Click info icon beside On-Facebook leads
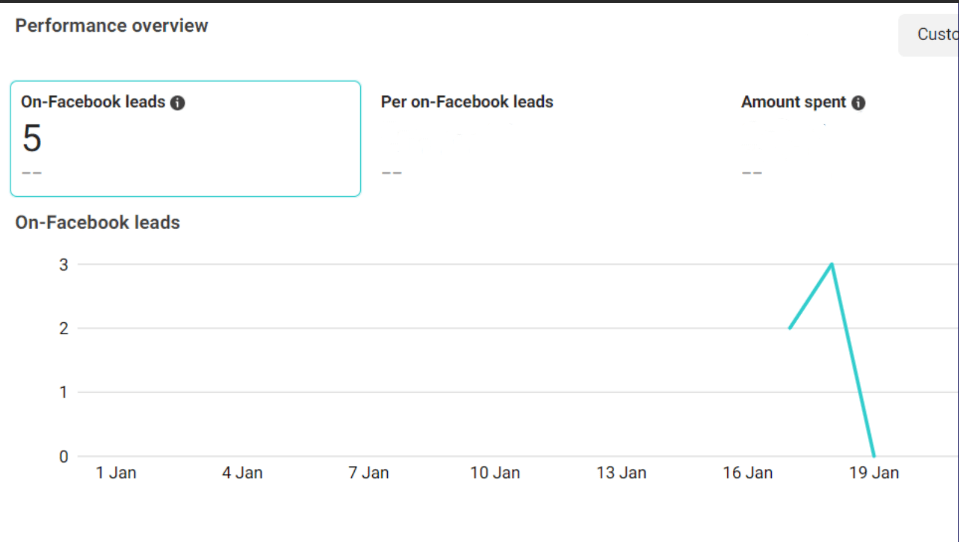The height and width of the screenshot is (542, 959). coord(178,103)
